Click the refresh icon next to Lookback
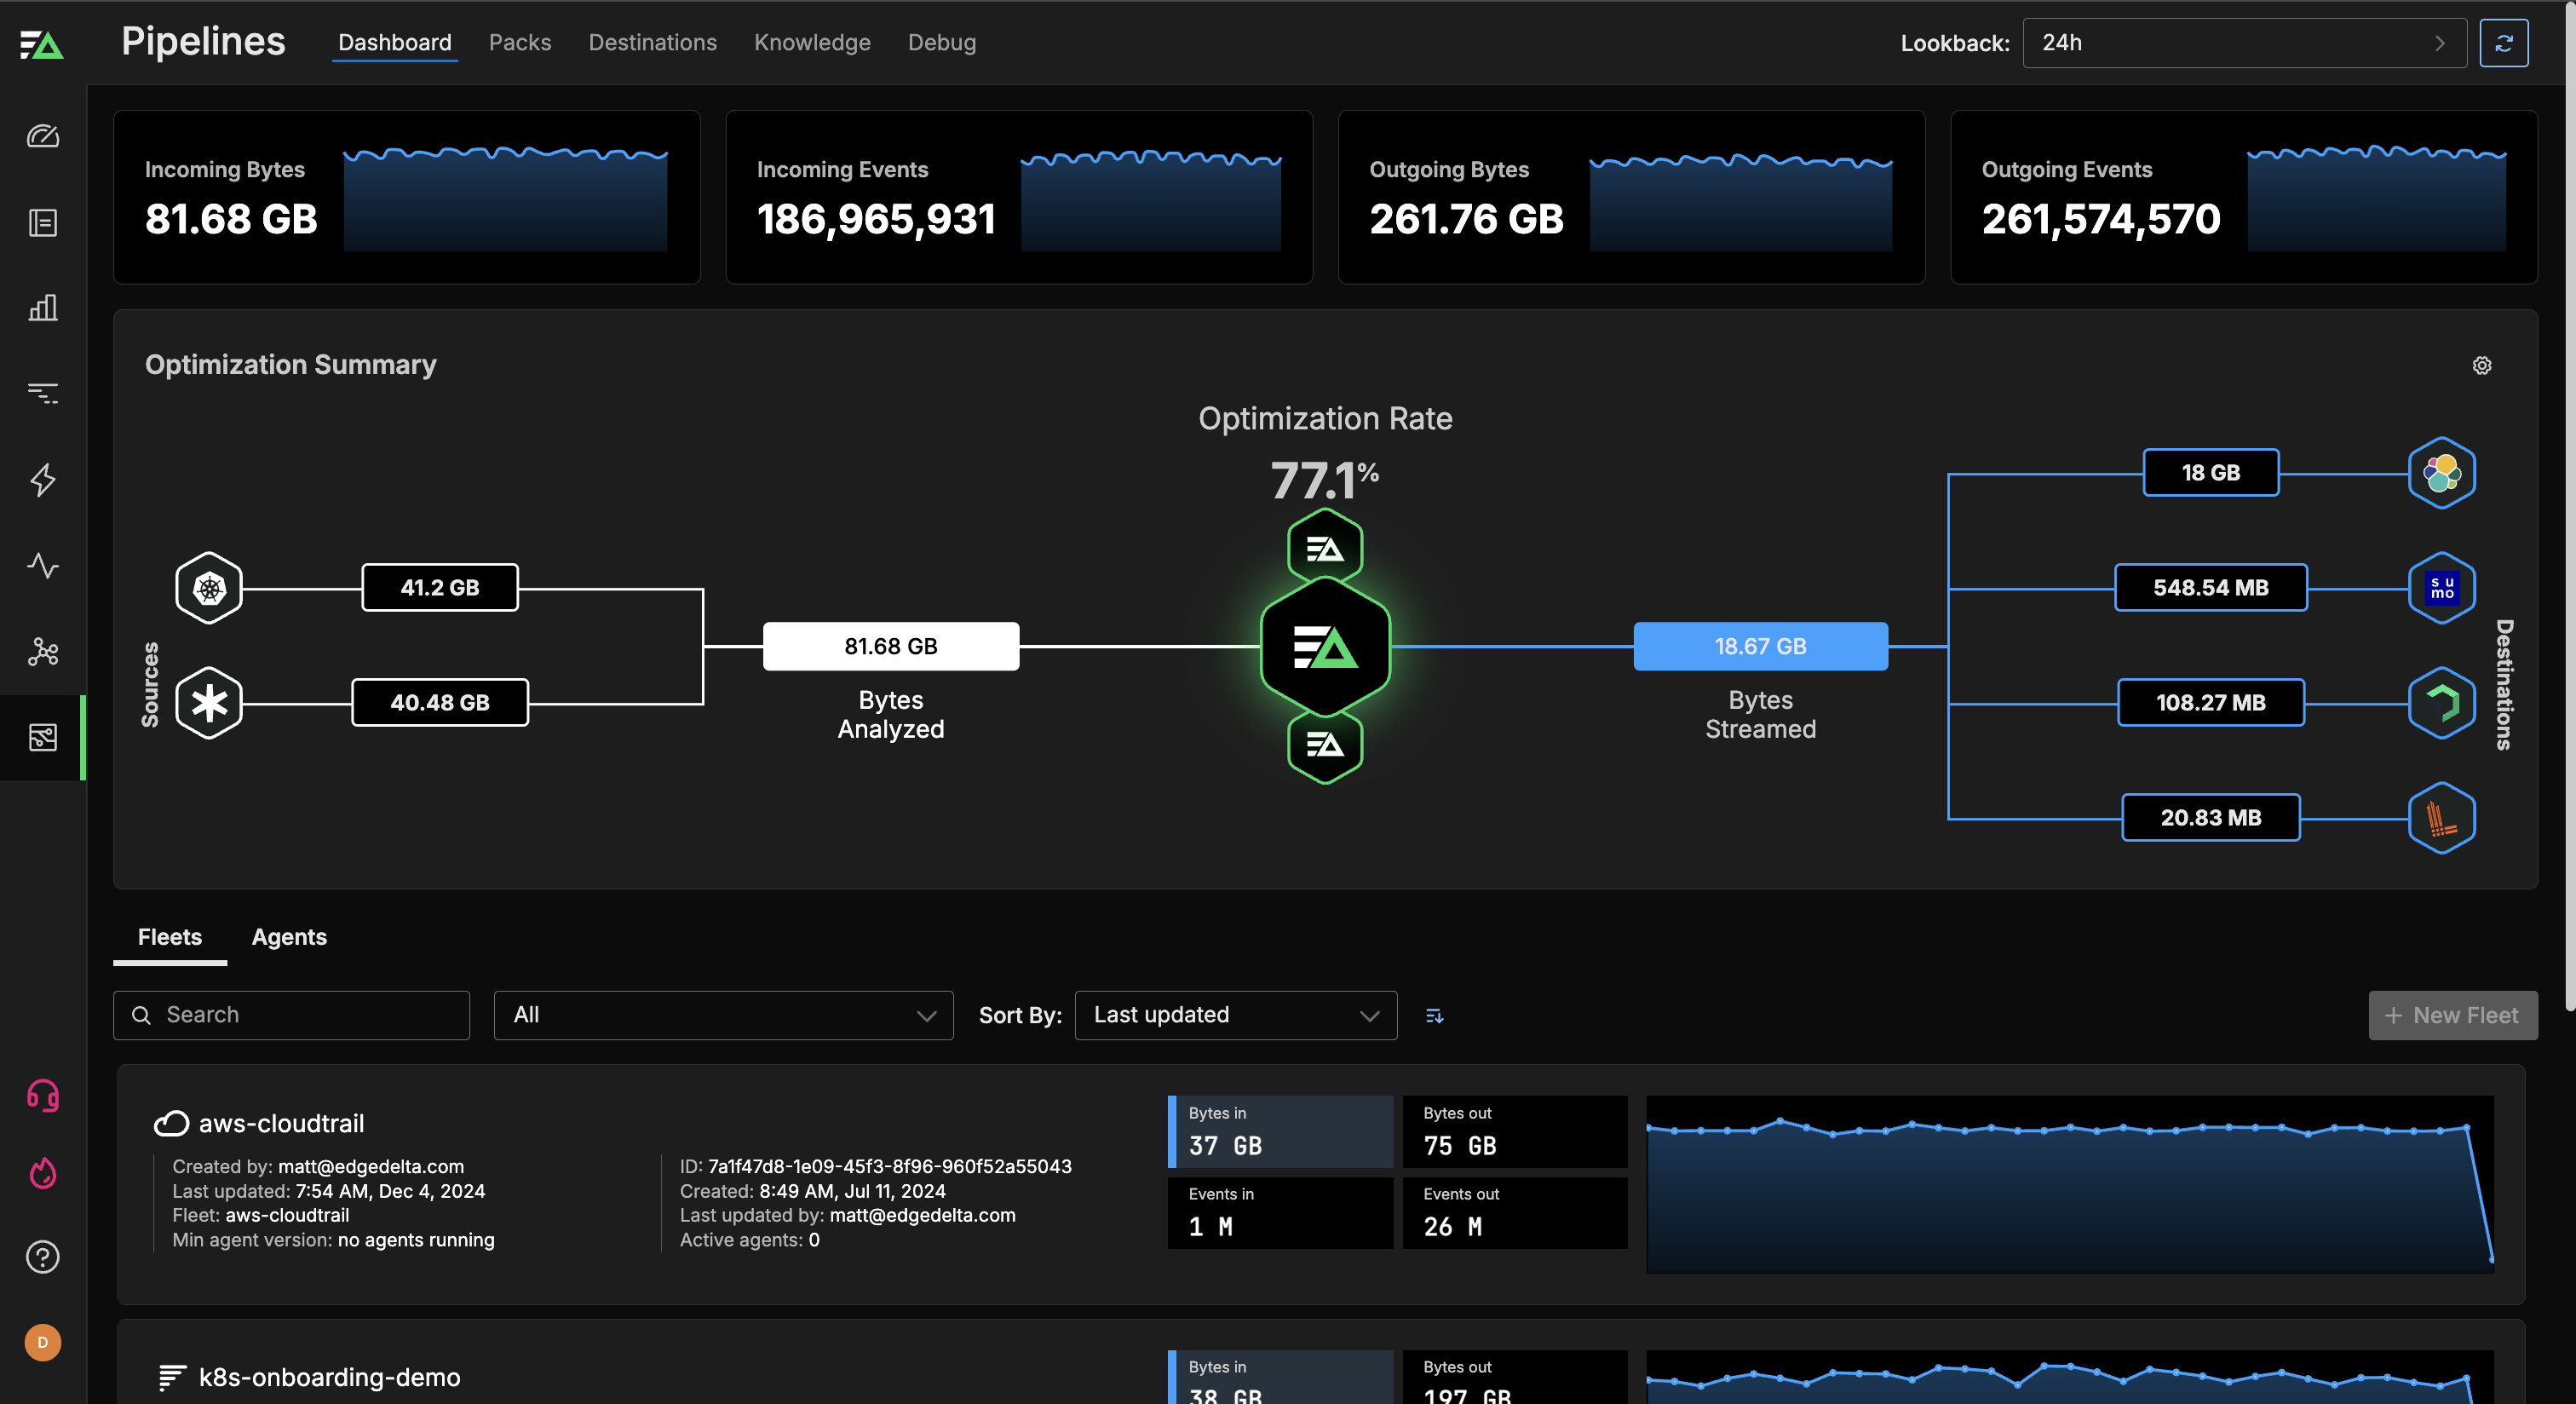 click(x=2503, y=43)
